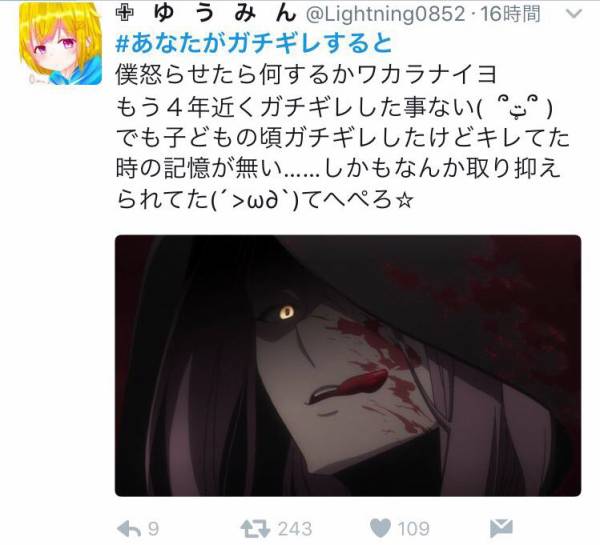This screenshot has width=600, height=545.
Task: Click the tweet line ending てへぺろ☆
Action: 265,200
